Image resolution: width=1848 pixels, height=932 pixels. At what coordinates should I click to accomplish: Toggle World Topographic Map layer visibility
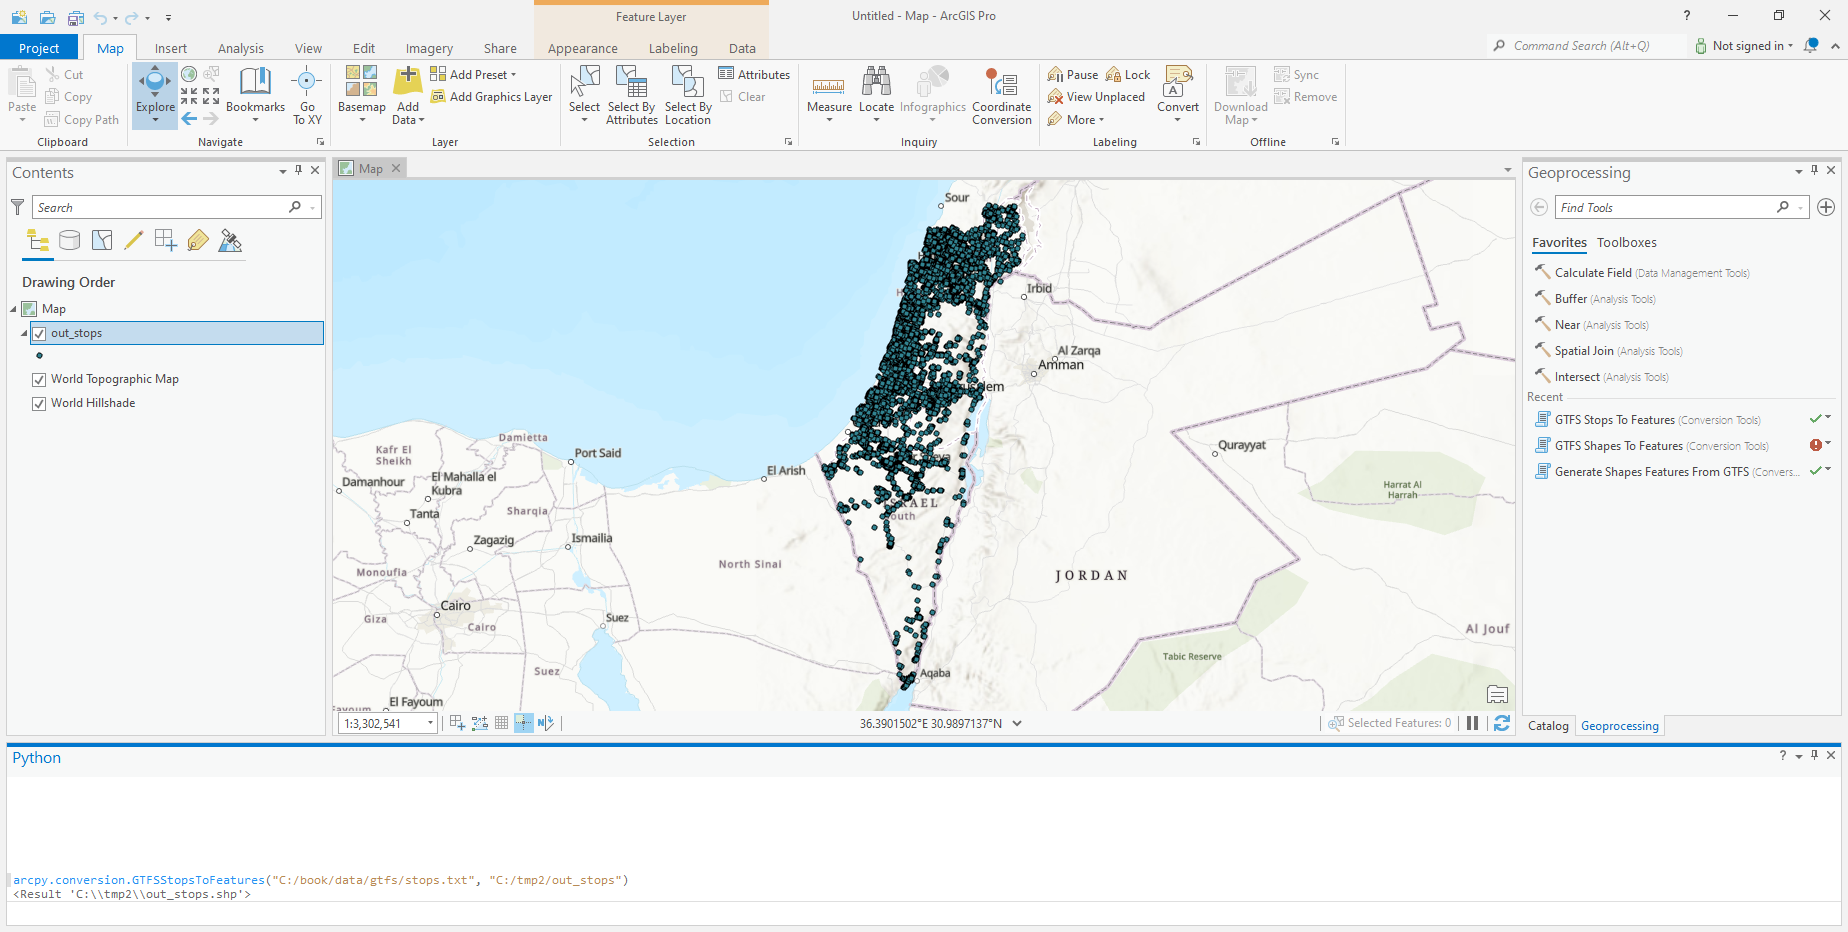(39, 380)
